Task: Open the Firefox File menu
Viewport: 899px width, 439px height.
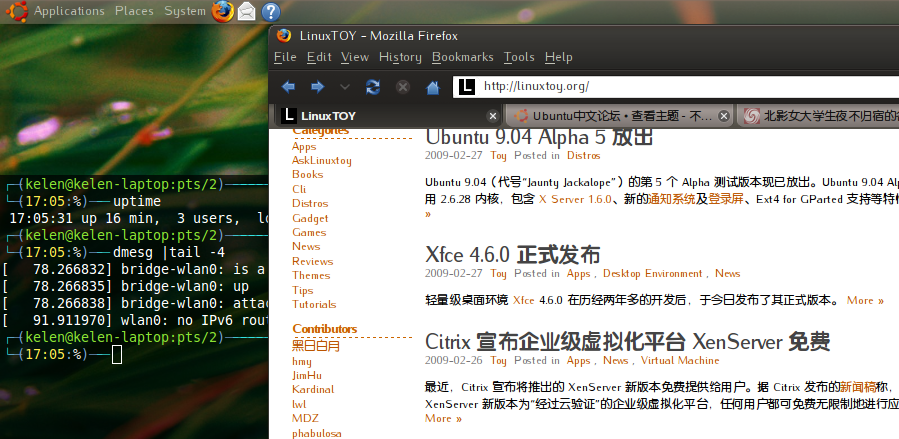Action: point(285,57)
